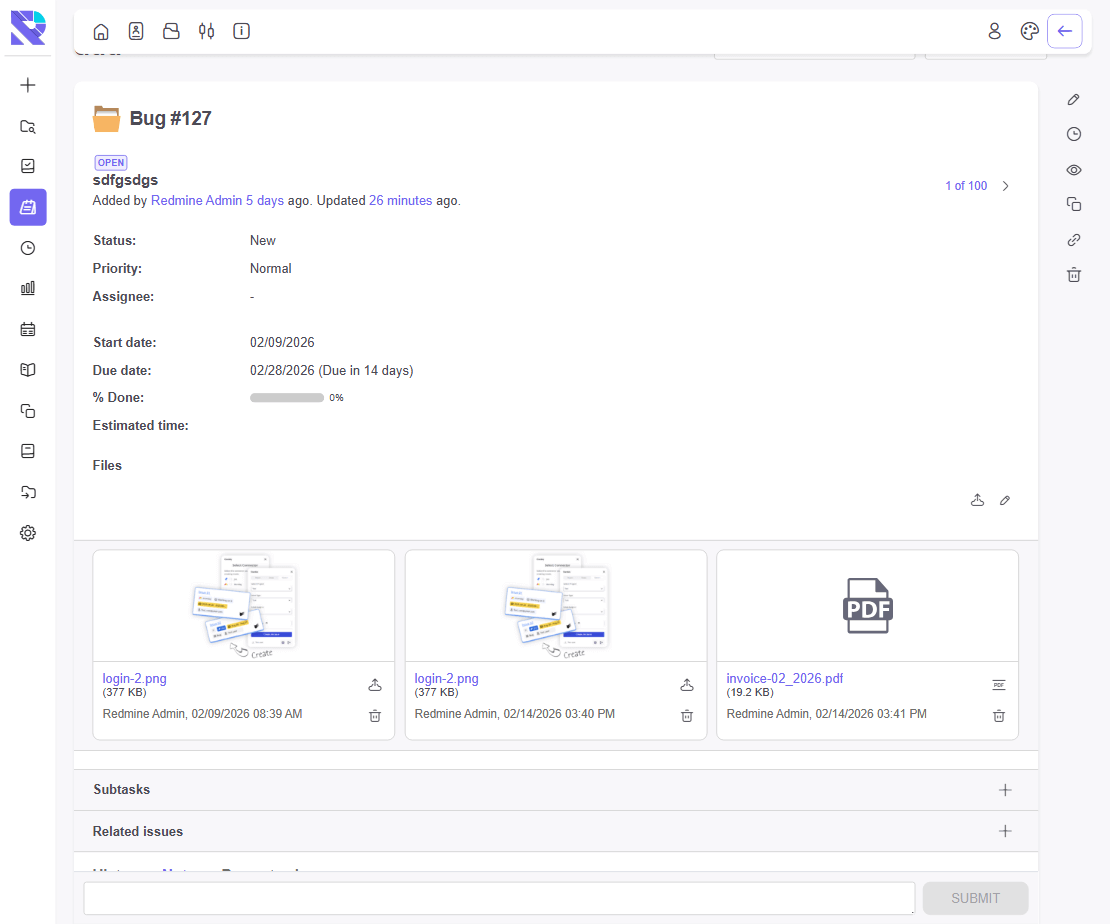Image resolution: width=1110 pixels, height=924 pixels.
Task: Click the clock log time icon in right toolbar
Action: (1073, 134)
